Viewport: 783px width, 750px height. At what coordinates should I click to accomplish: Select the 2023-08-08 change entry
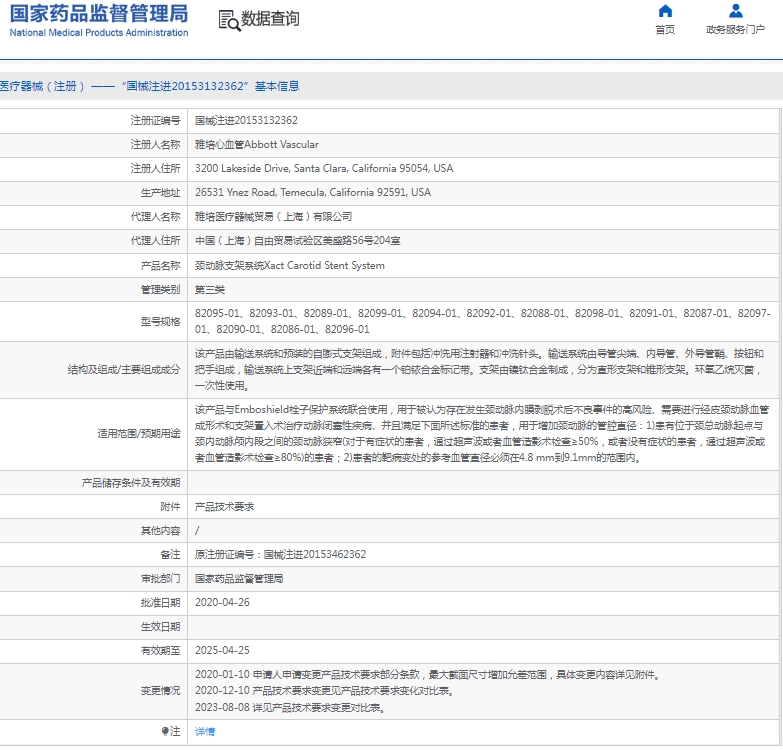[290, 708]
